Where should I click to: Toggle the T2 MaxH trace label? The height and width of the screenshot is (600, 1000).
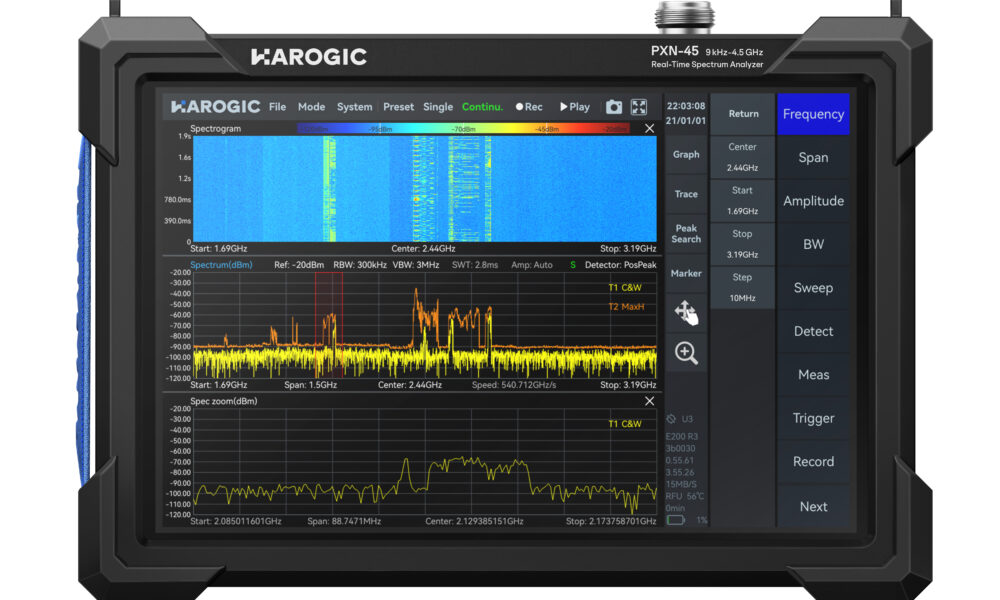[626, 307]
